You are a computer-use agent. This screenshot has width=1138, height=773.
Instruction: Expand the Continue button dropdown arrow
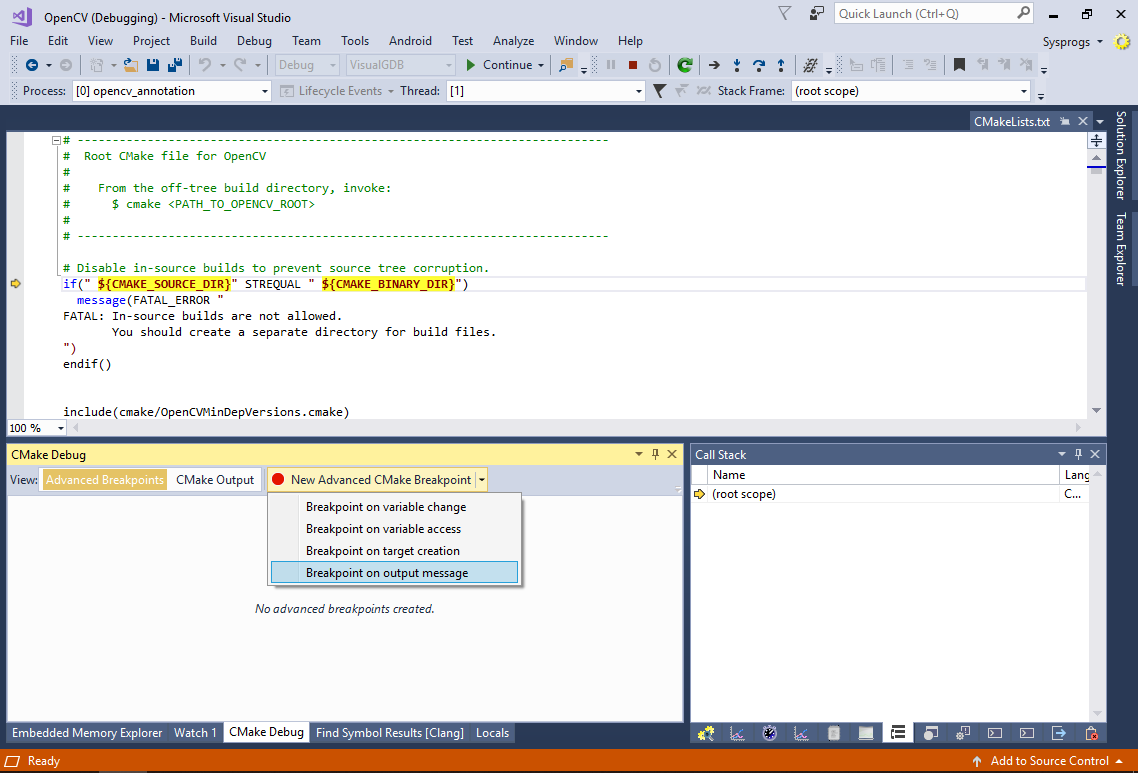tap(541, 65)
